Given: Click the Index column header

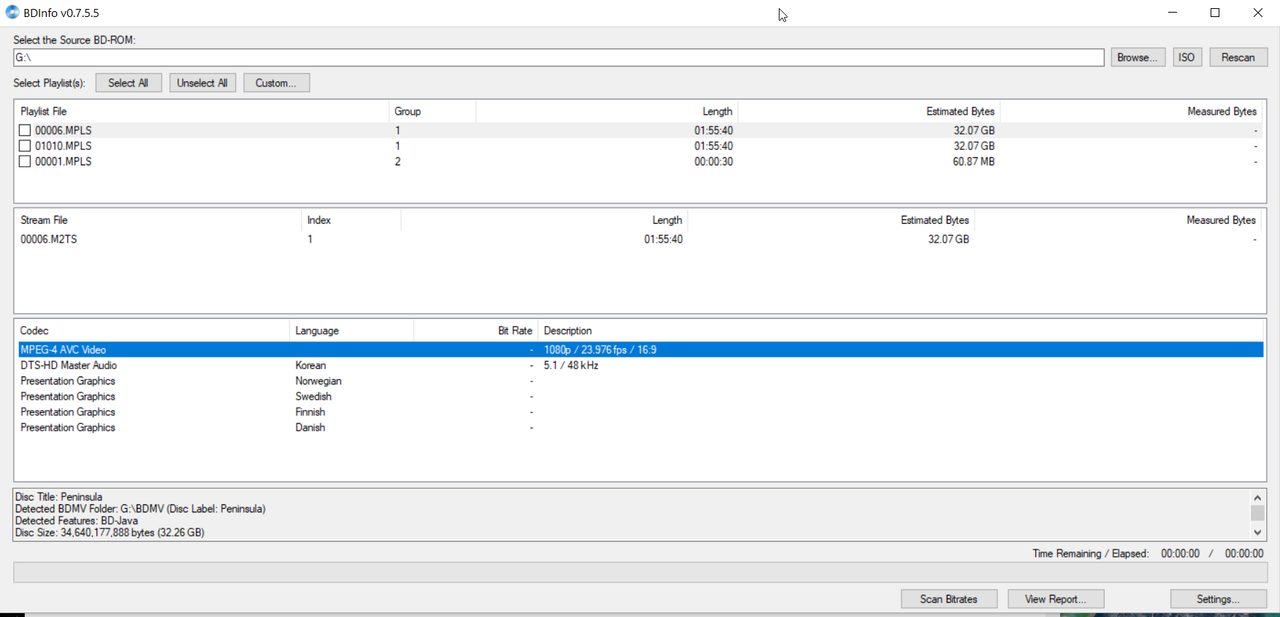Looking at the screenshot, I should point(351,220).
